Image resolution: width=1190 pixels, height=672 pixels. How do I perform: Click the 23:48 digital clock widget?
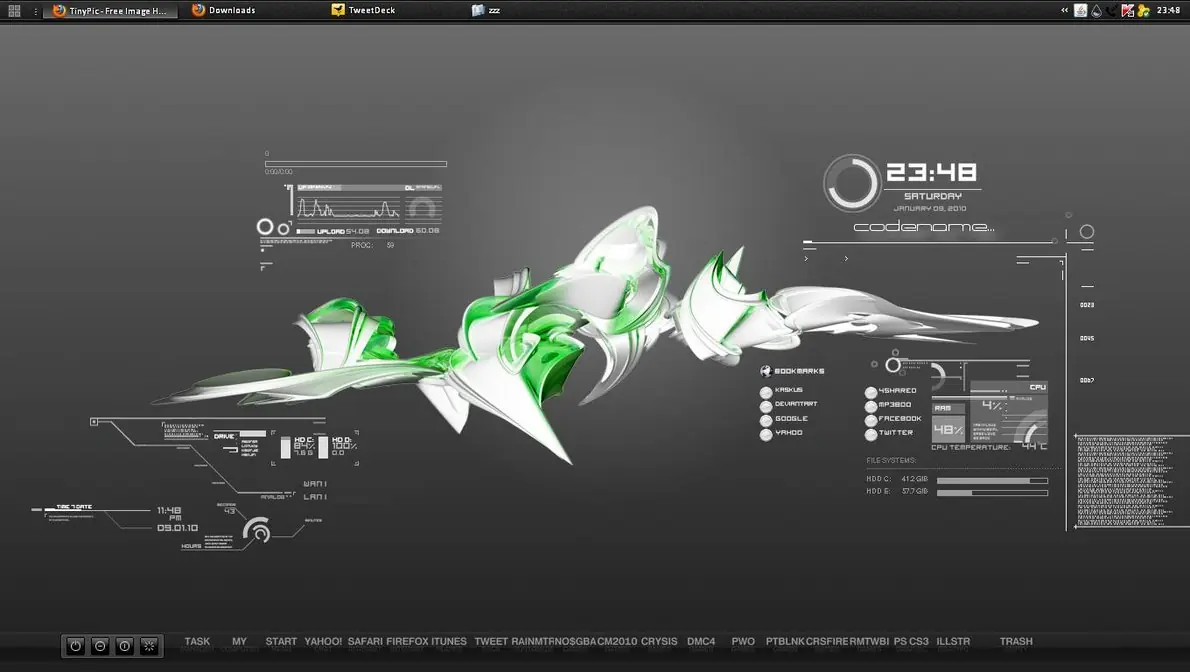click(931, 172)
